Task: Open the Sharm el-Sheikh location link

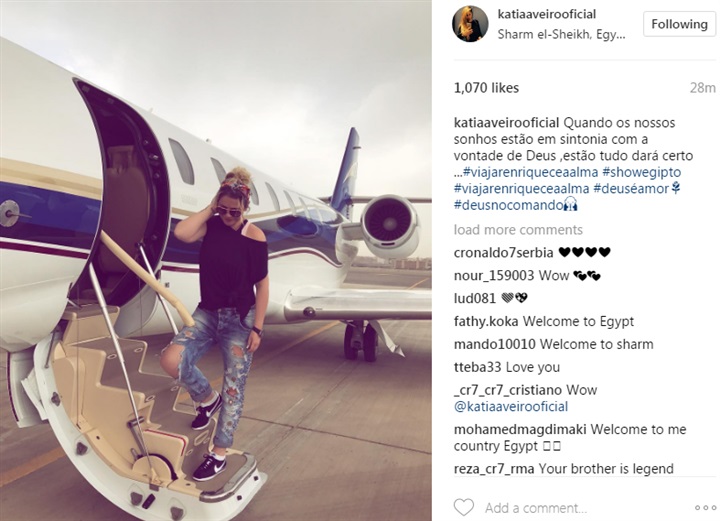Action: click(561, 34)
